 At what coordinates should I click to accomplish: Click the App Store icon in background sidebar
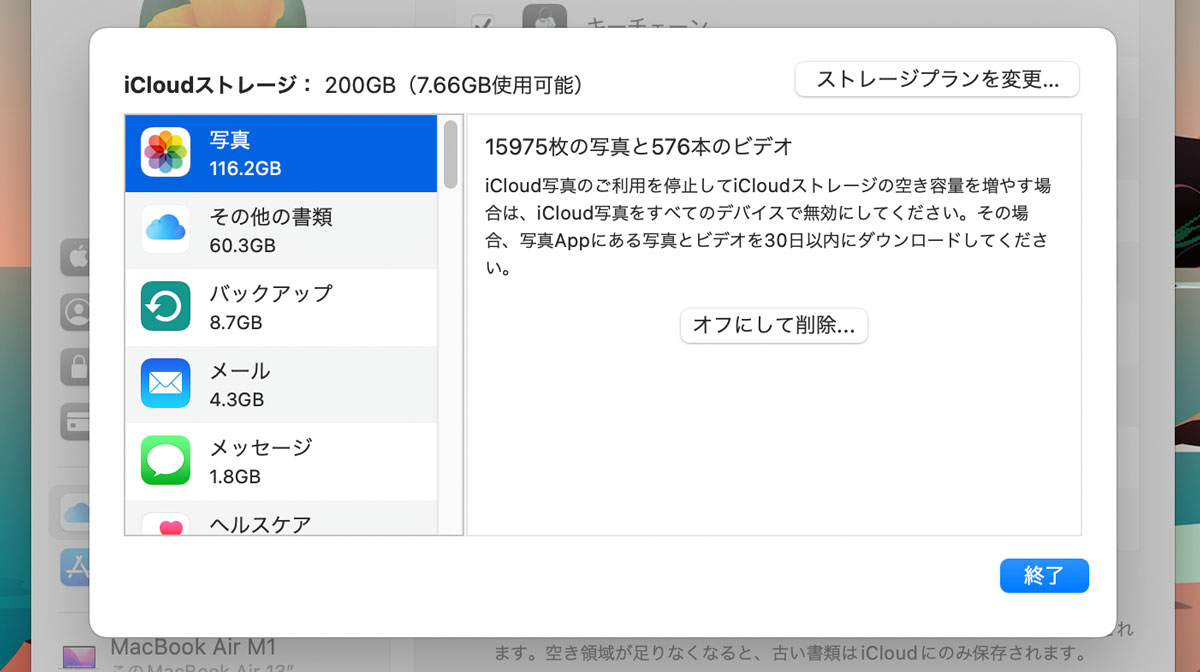[x=76, y=567]
